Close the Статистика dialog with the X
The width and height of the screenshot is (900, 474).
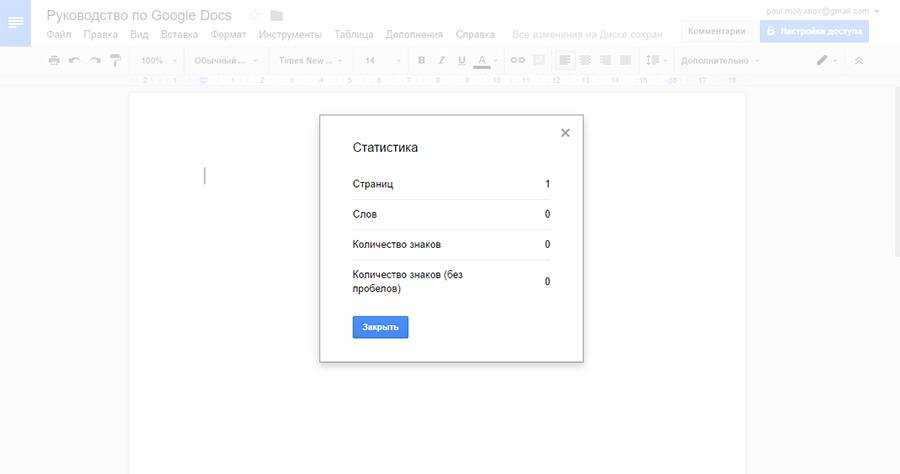point(565,133)
